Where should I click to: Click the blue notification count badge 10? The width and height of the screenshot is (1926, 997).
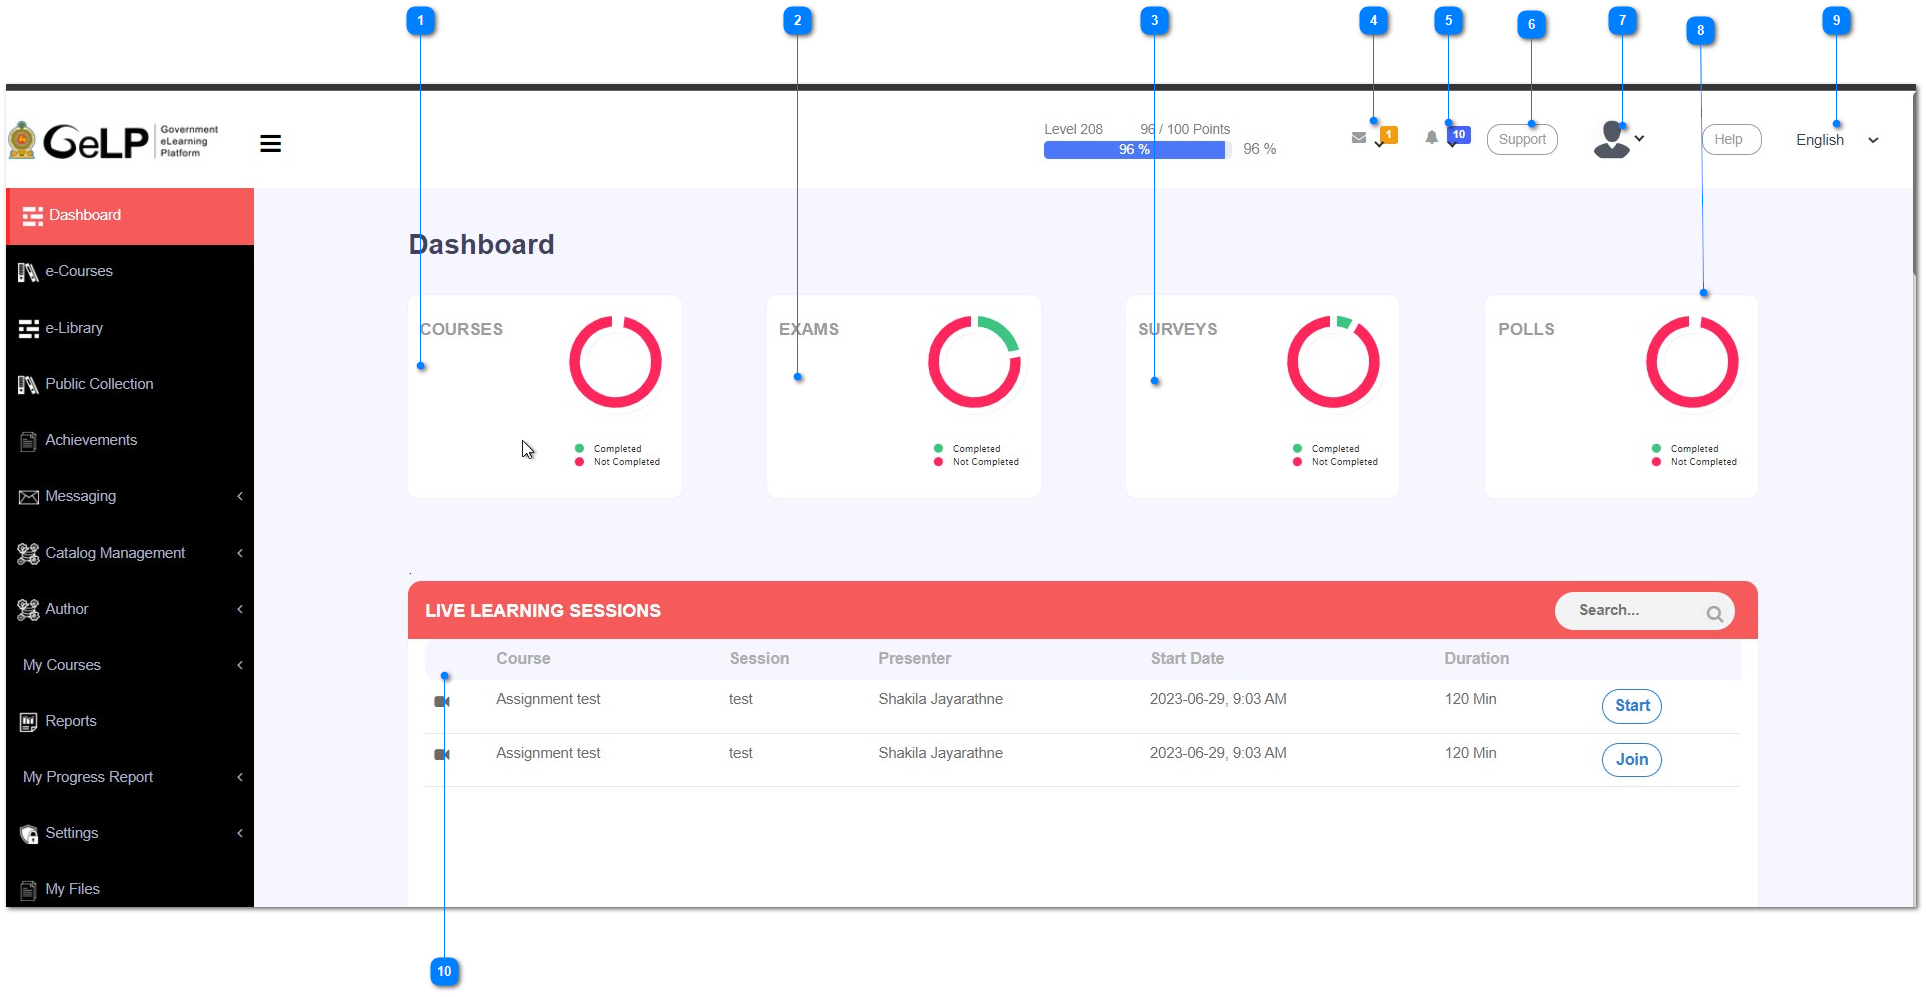click(1459, 134)
